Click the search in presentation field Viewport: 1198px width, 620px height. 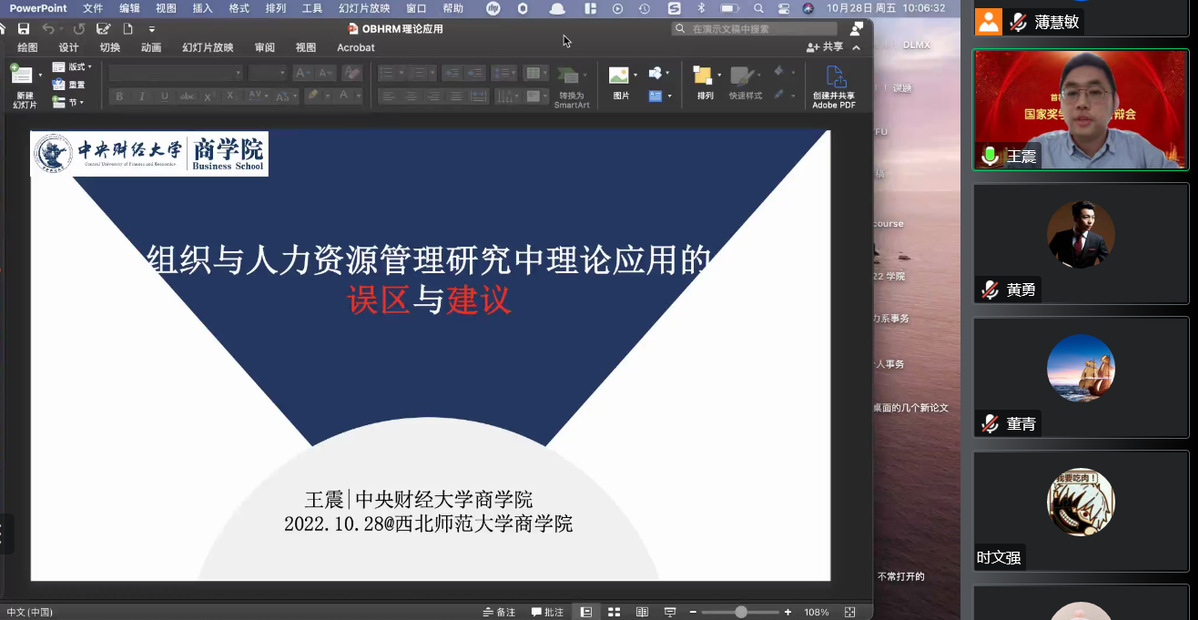(760, 29)
